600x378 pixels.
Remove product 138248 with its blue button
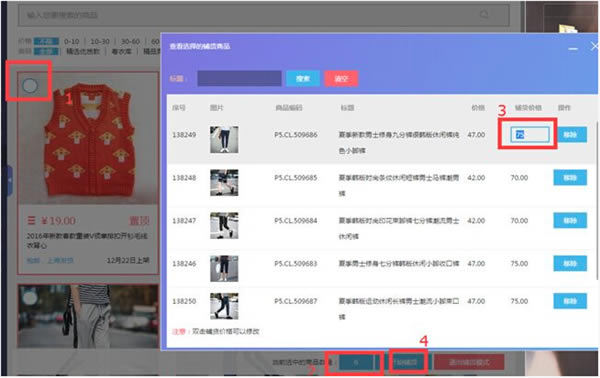click(570, 178)
